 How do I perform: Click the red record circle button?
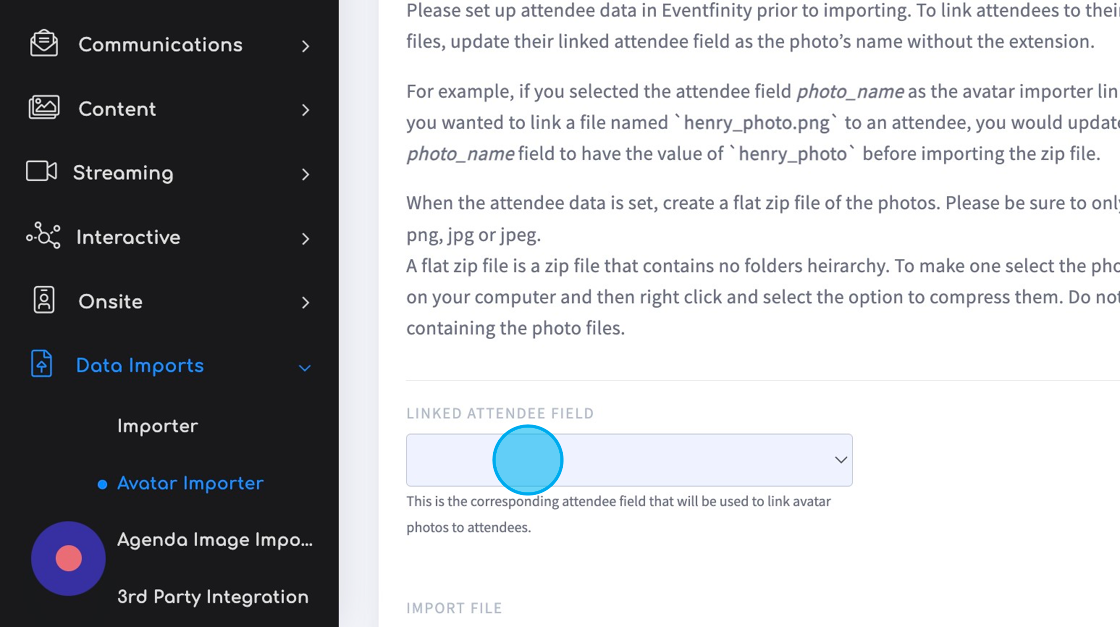(x=69, y=558)
